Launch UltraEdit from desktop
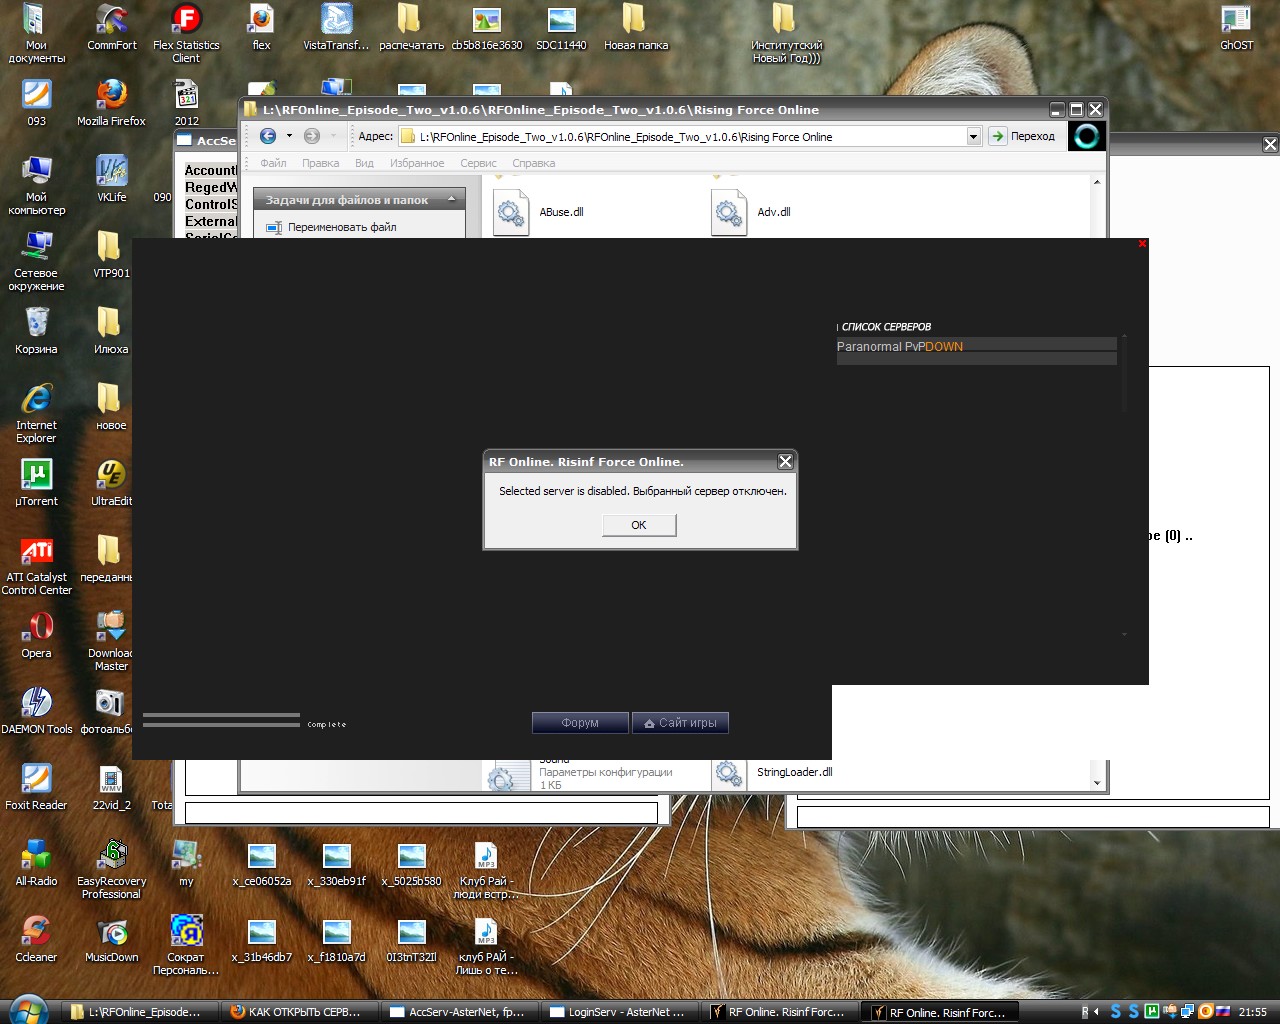 coord(111,483)
